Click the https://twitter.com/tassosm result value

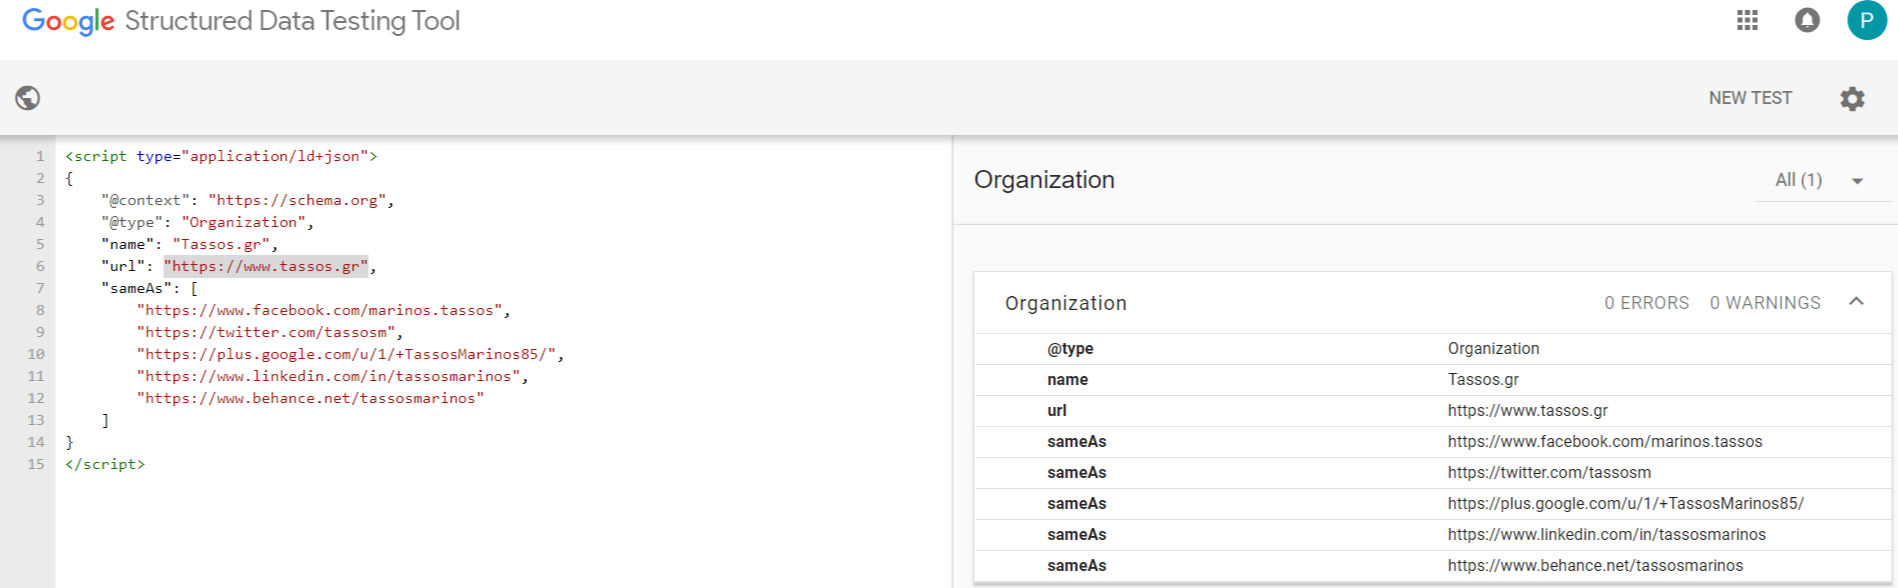point(1549,472)
